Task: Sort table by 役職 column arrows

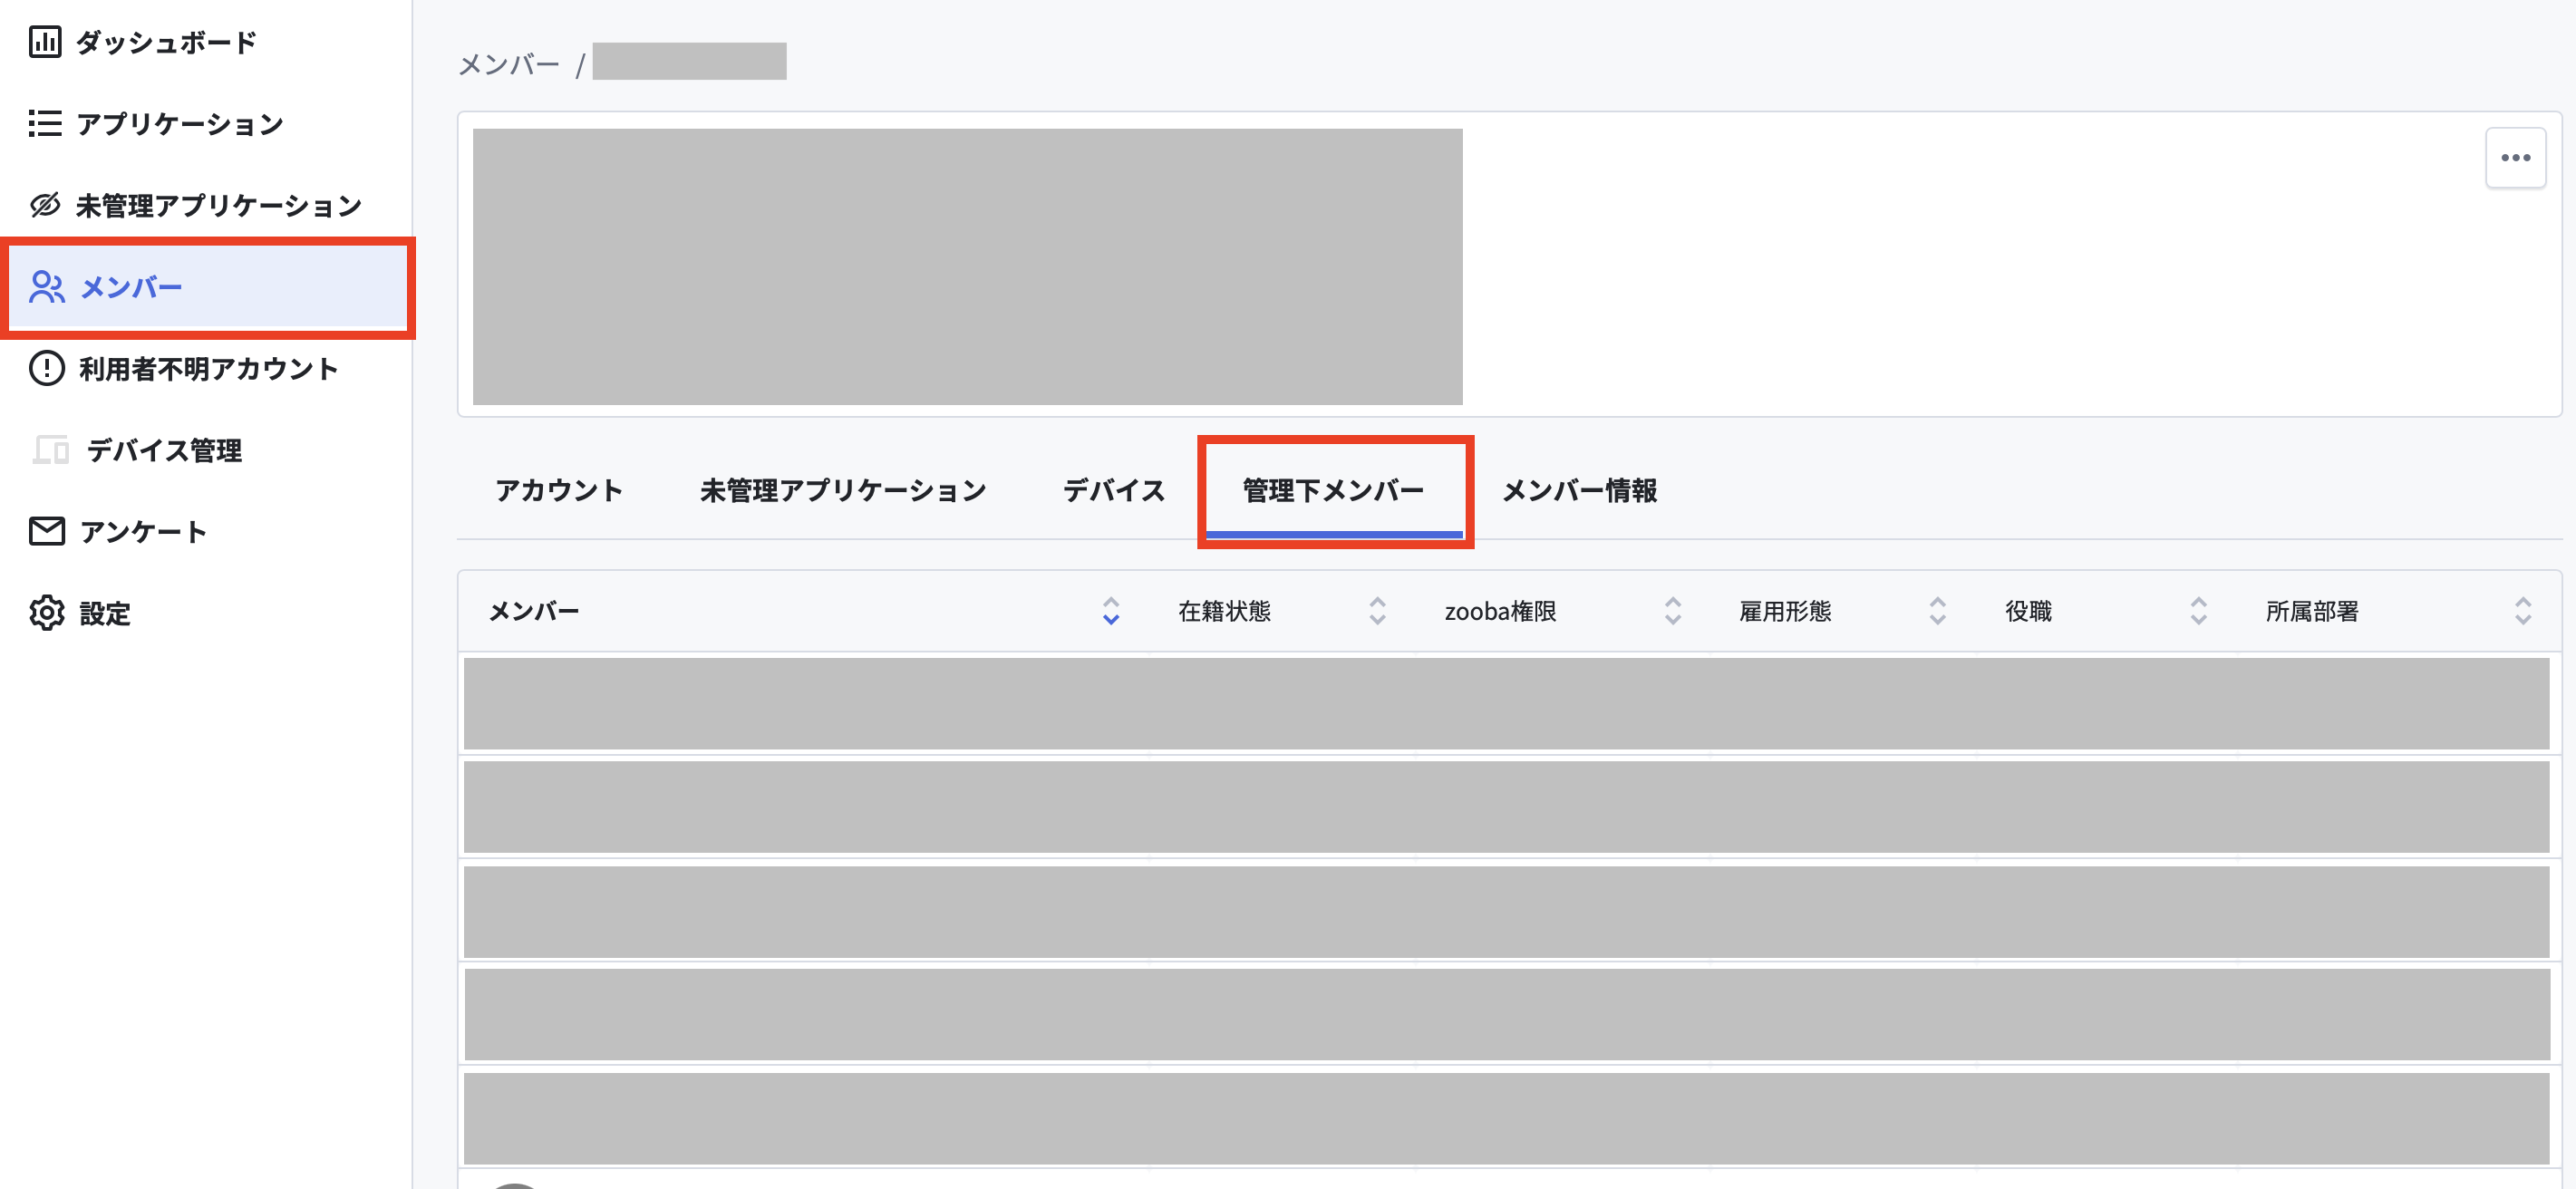Action: point(2198,611)
